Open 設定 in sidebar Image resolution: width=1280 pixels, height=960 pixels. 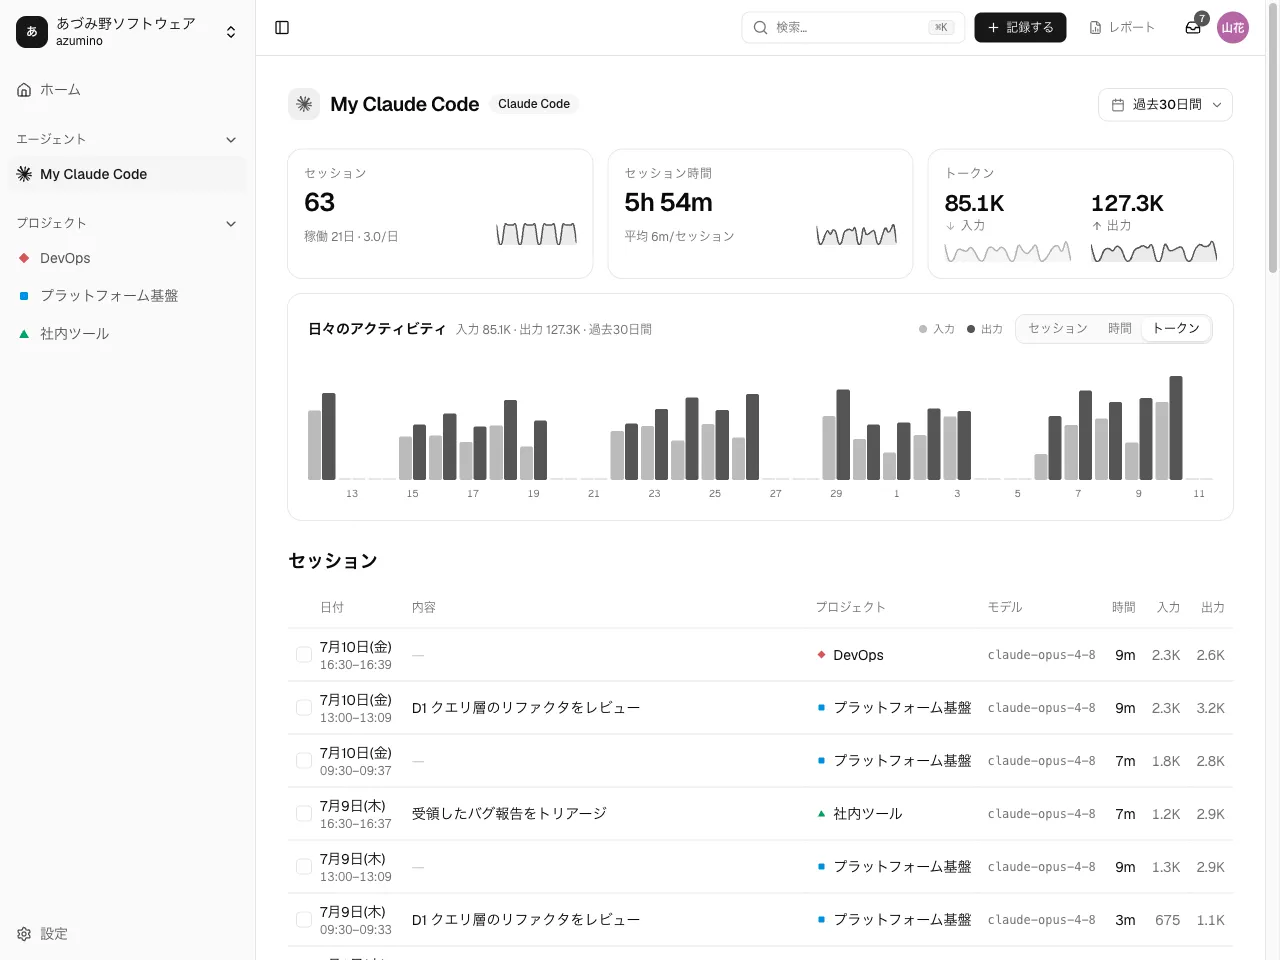click(x=128, y=934)
